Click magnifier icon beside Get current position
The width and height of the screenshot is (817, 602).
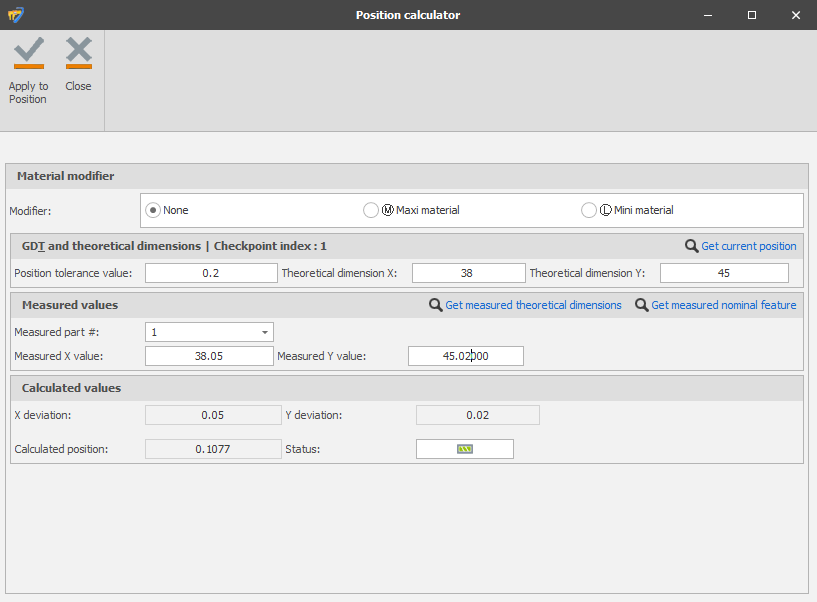(691, 246)
